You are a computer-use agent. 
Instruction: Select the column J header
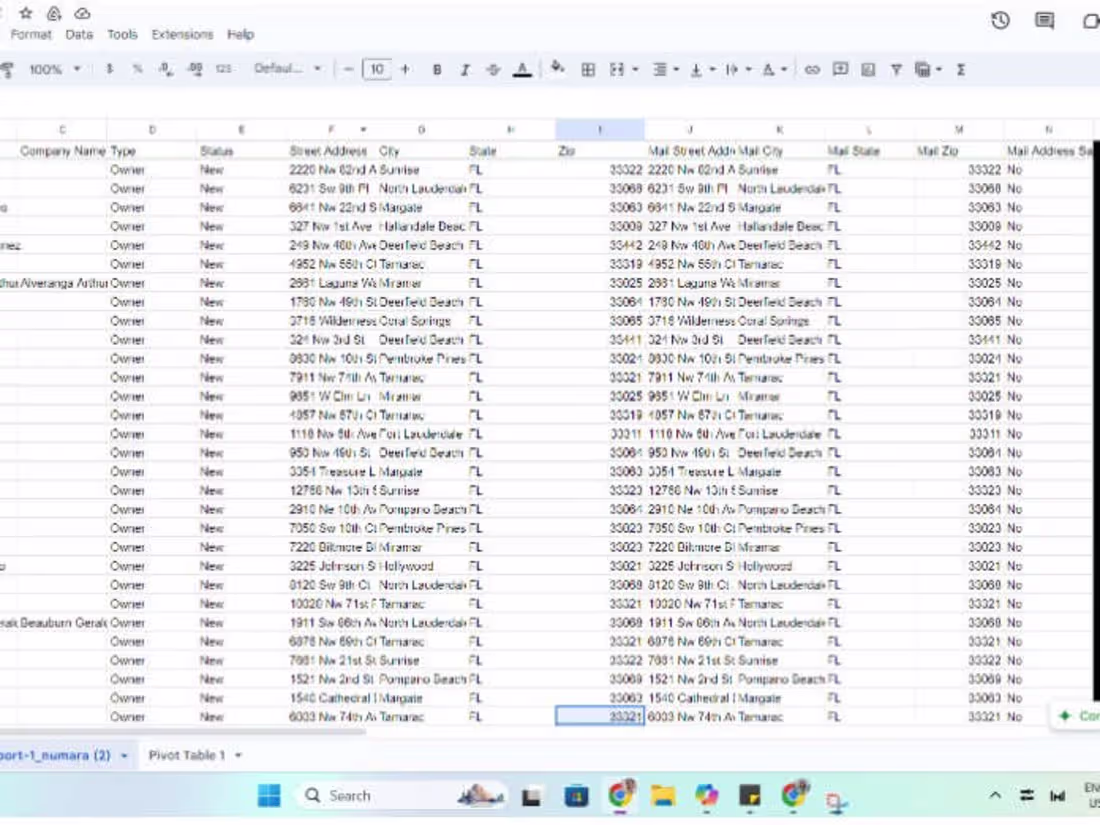[x=690, y=130]
